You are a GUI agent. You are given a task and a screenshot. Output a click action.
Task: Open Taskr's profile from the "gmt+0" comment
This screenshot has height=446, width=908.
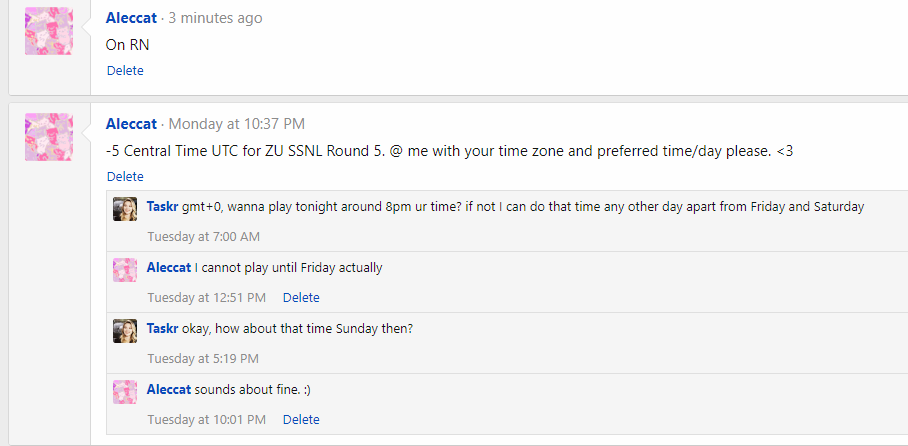coord(162,206)
